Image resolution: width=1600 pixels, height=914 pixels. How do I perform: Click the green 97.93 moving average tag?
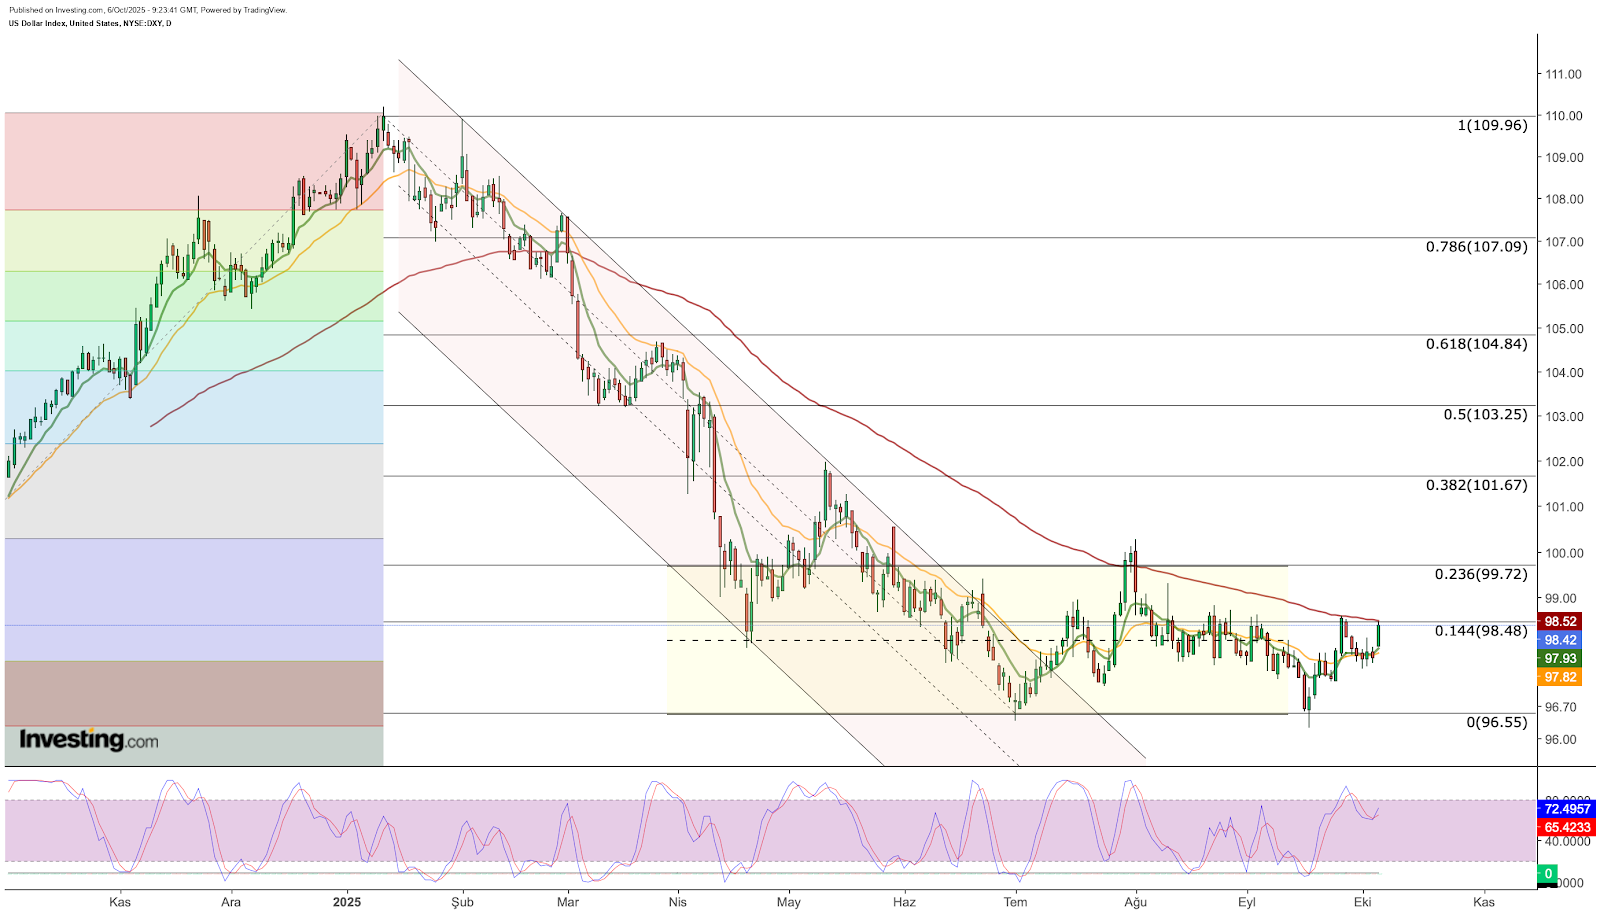1560,659
